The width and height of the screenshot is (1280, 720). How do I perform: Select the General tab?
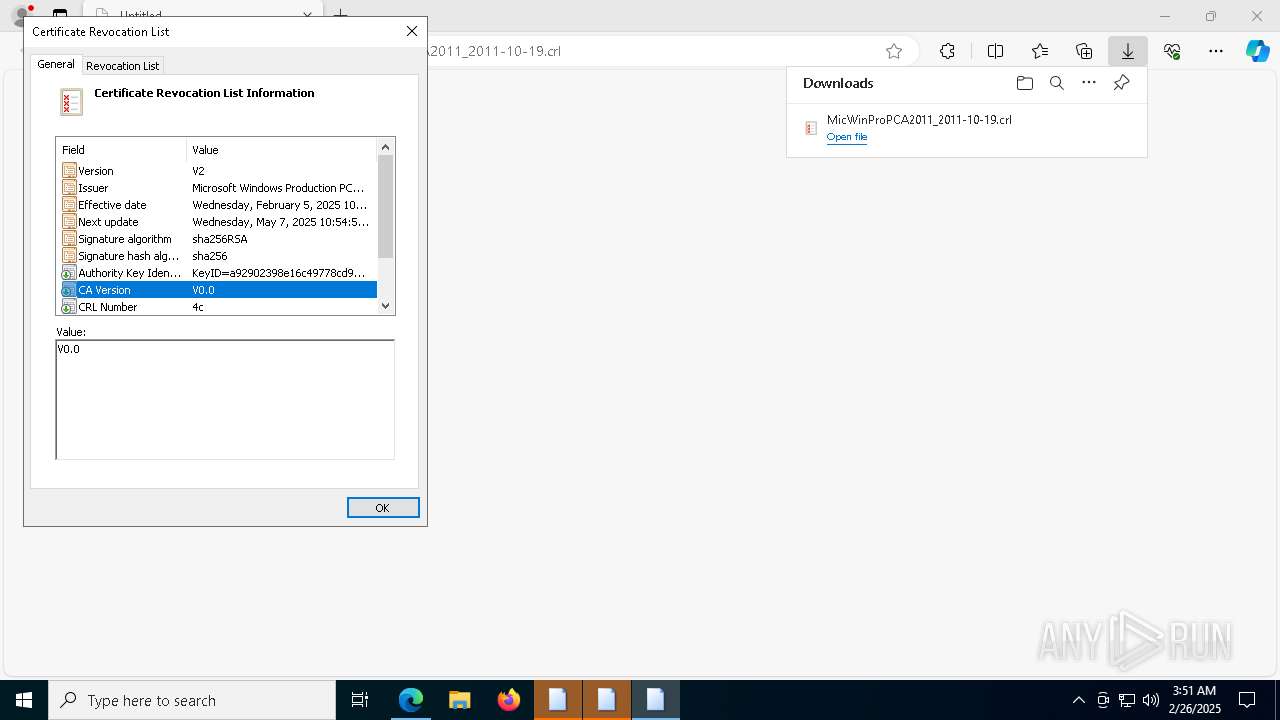56,64
